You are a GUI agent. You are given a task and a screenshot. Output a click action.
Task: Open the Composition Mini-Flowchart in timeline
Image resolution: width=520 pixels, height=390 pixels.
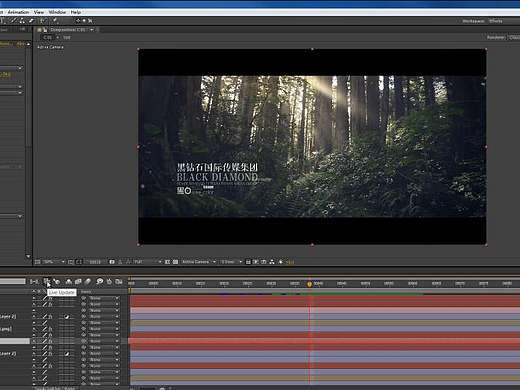[34, 282]
